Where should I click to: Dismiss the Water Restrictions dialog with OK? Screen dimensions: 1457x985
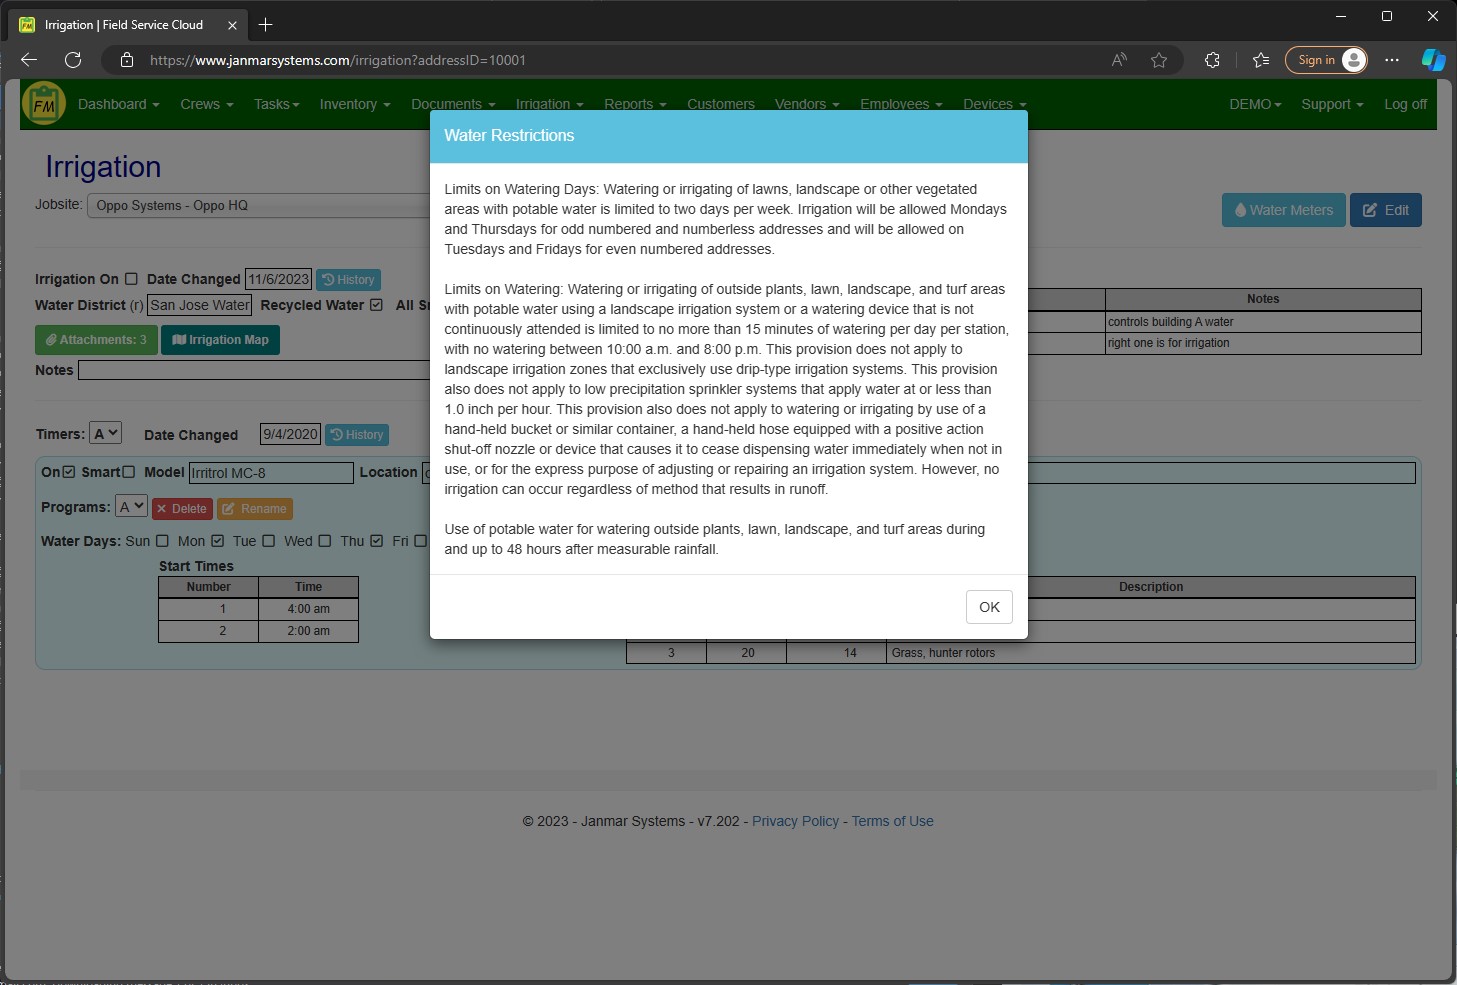pos(988,607)
